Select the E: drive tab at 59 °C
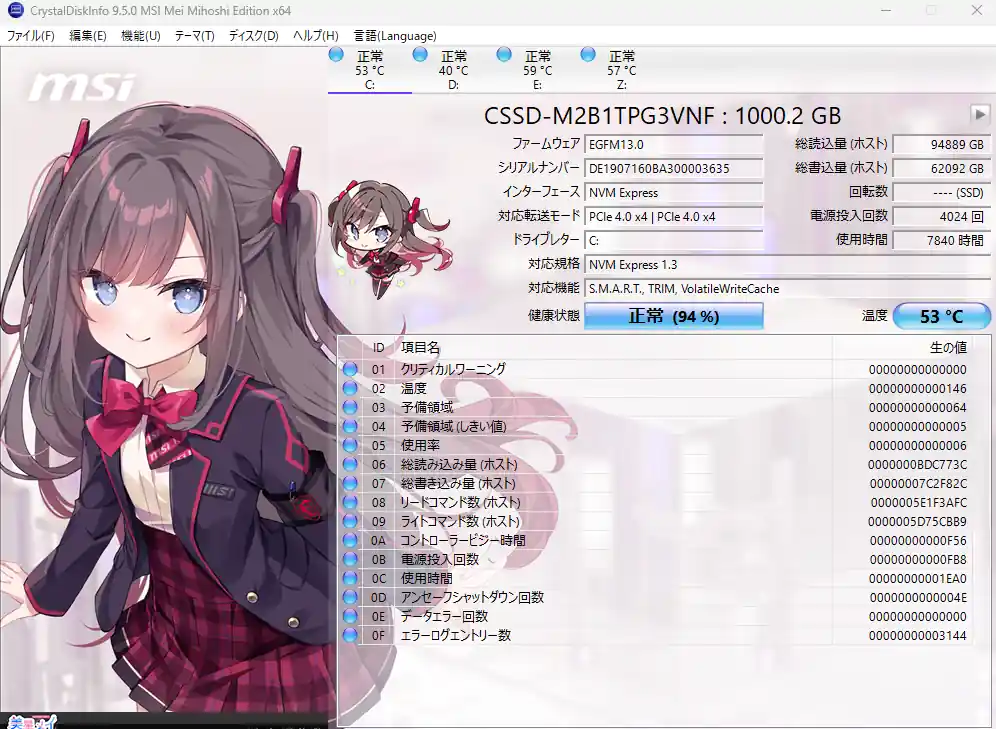The width and height of the screenshot is (996, 729). [x=537, y=70]
